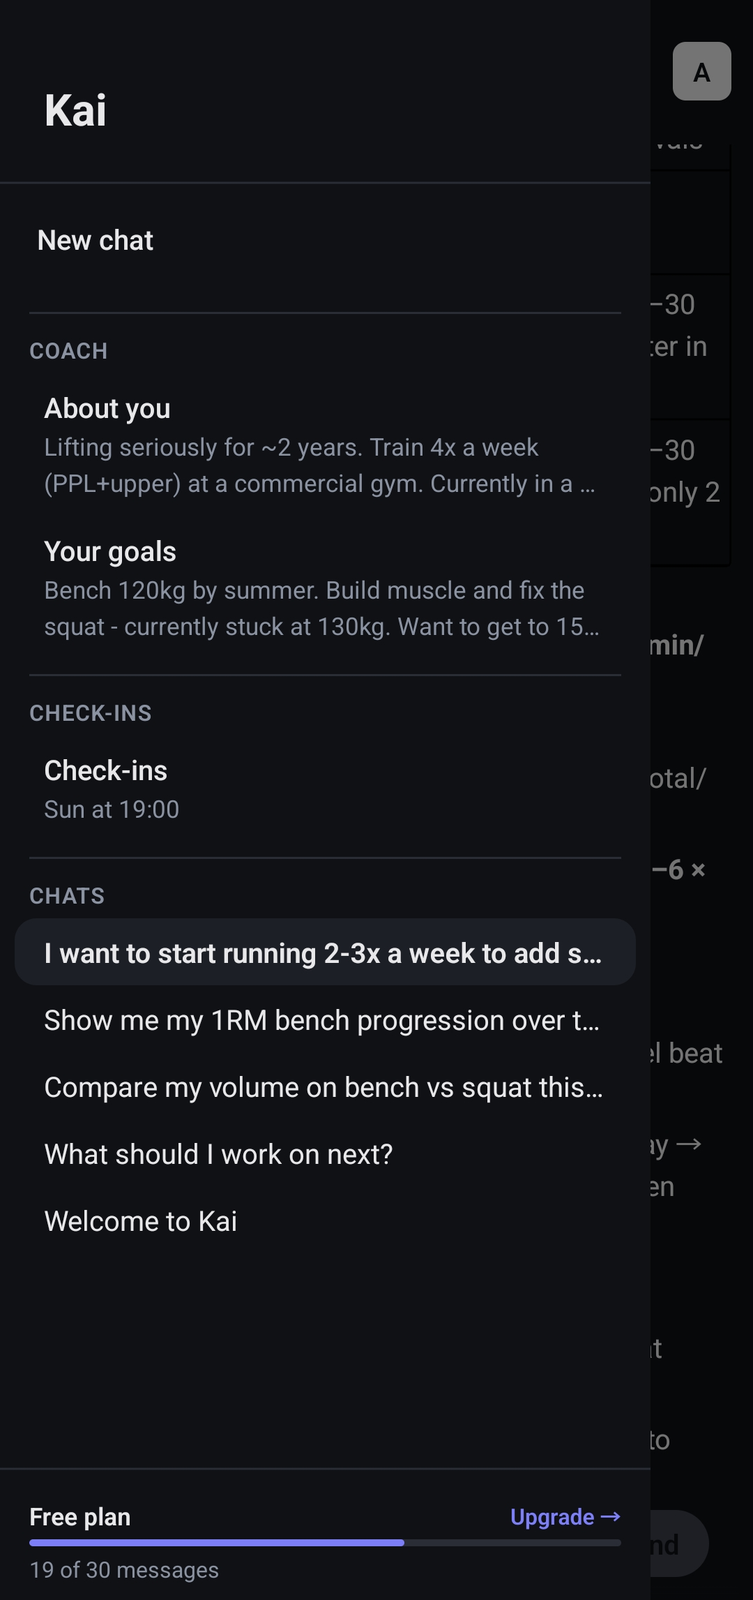Click the COACH section header
This screenshot has height=1600, width=753.
pyautogui.click(x=68, y=351)
